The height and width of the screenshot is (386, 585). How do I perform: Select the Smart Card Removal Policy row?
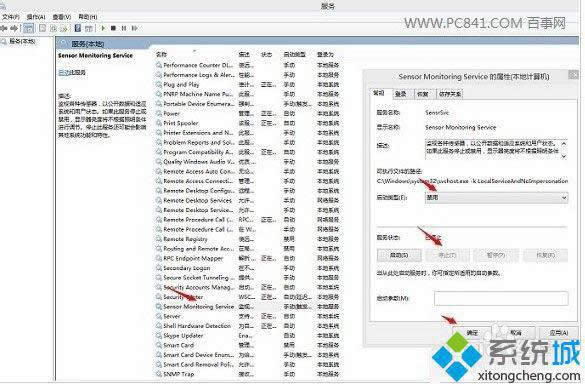point(247,364)
